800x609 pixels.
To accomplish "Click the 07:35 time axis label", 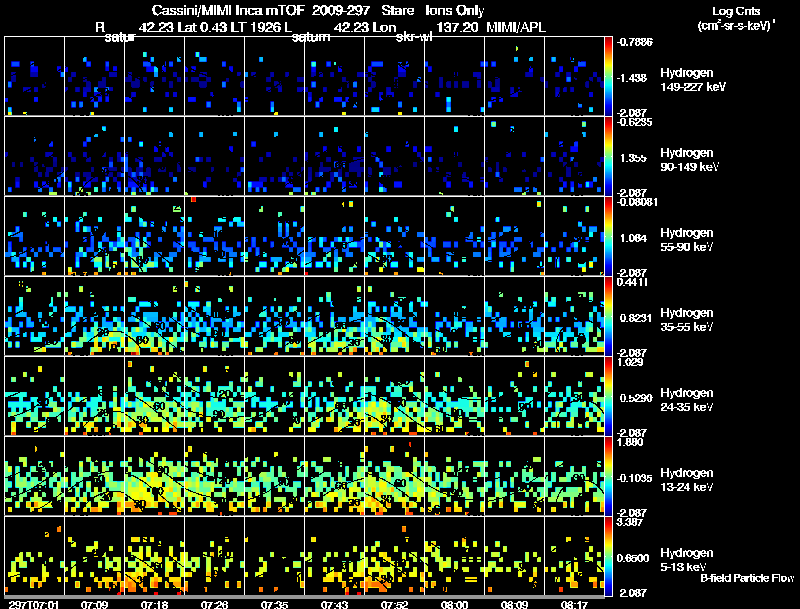I will [274, 604].
